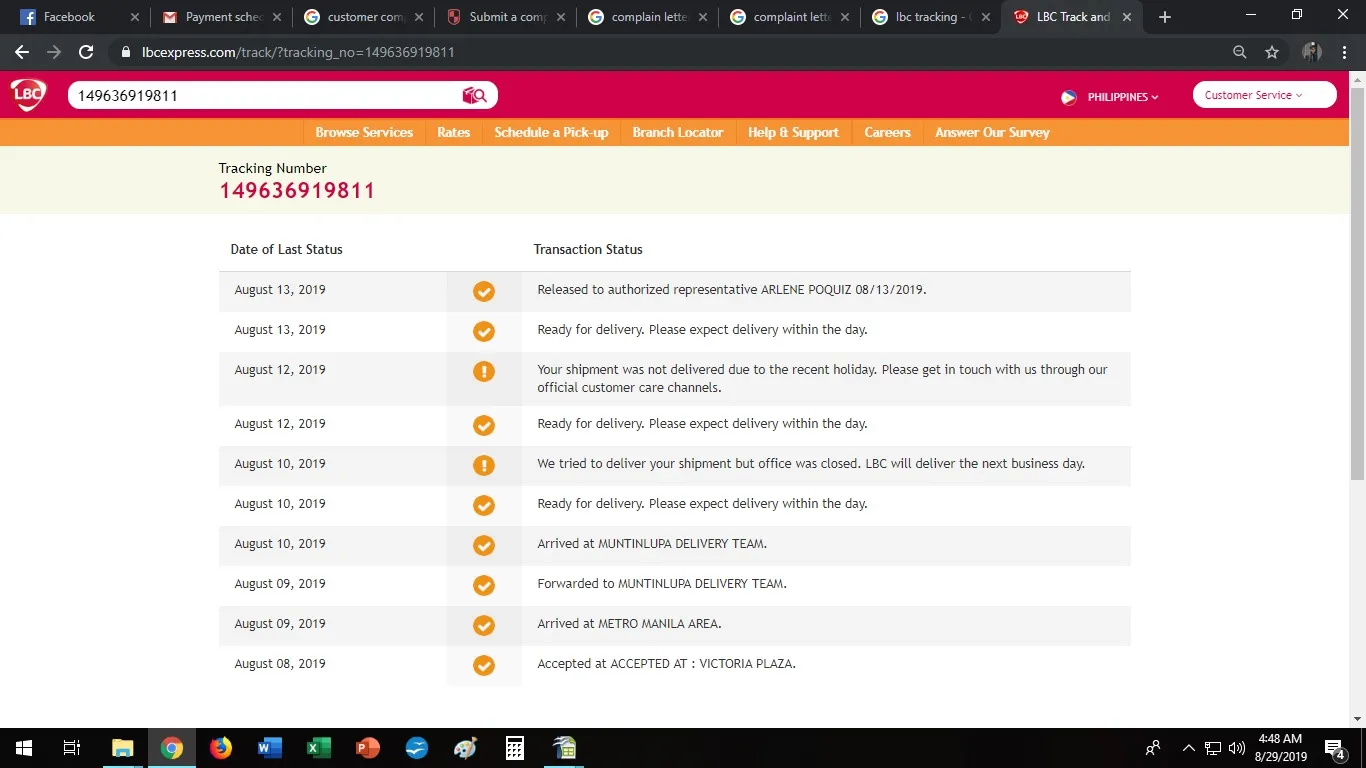Open the Customer Service dropdown
The height and width of the screenshot is (768, 1366).
click(1264, 95)
